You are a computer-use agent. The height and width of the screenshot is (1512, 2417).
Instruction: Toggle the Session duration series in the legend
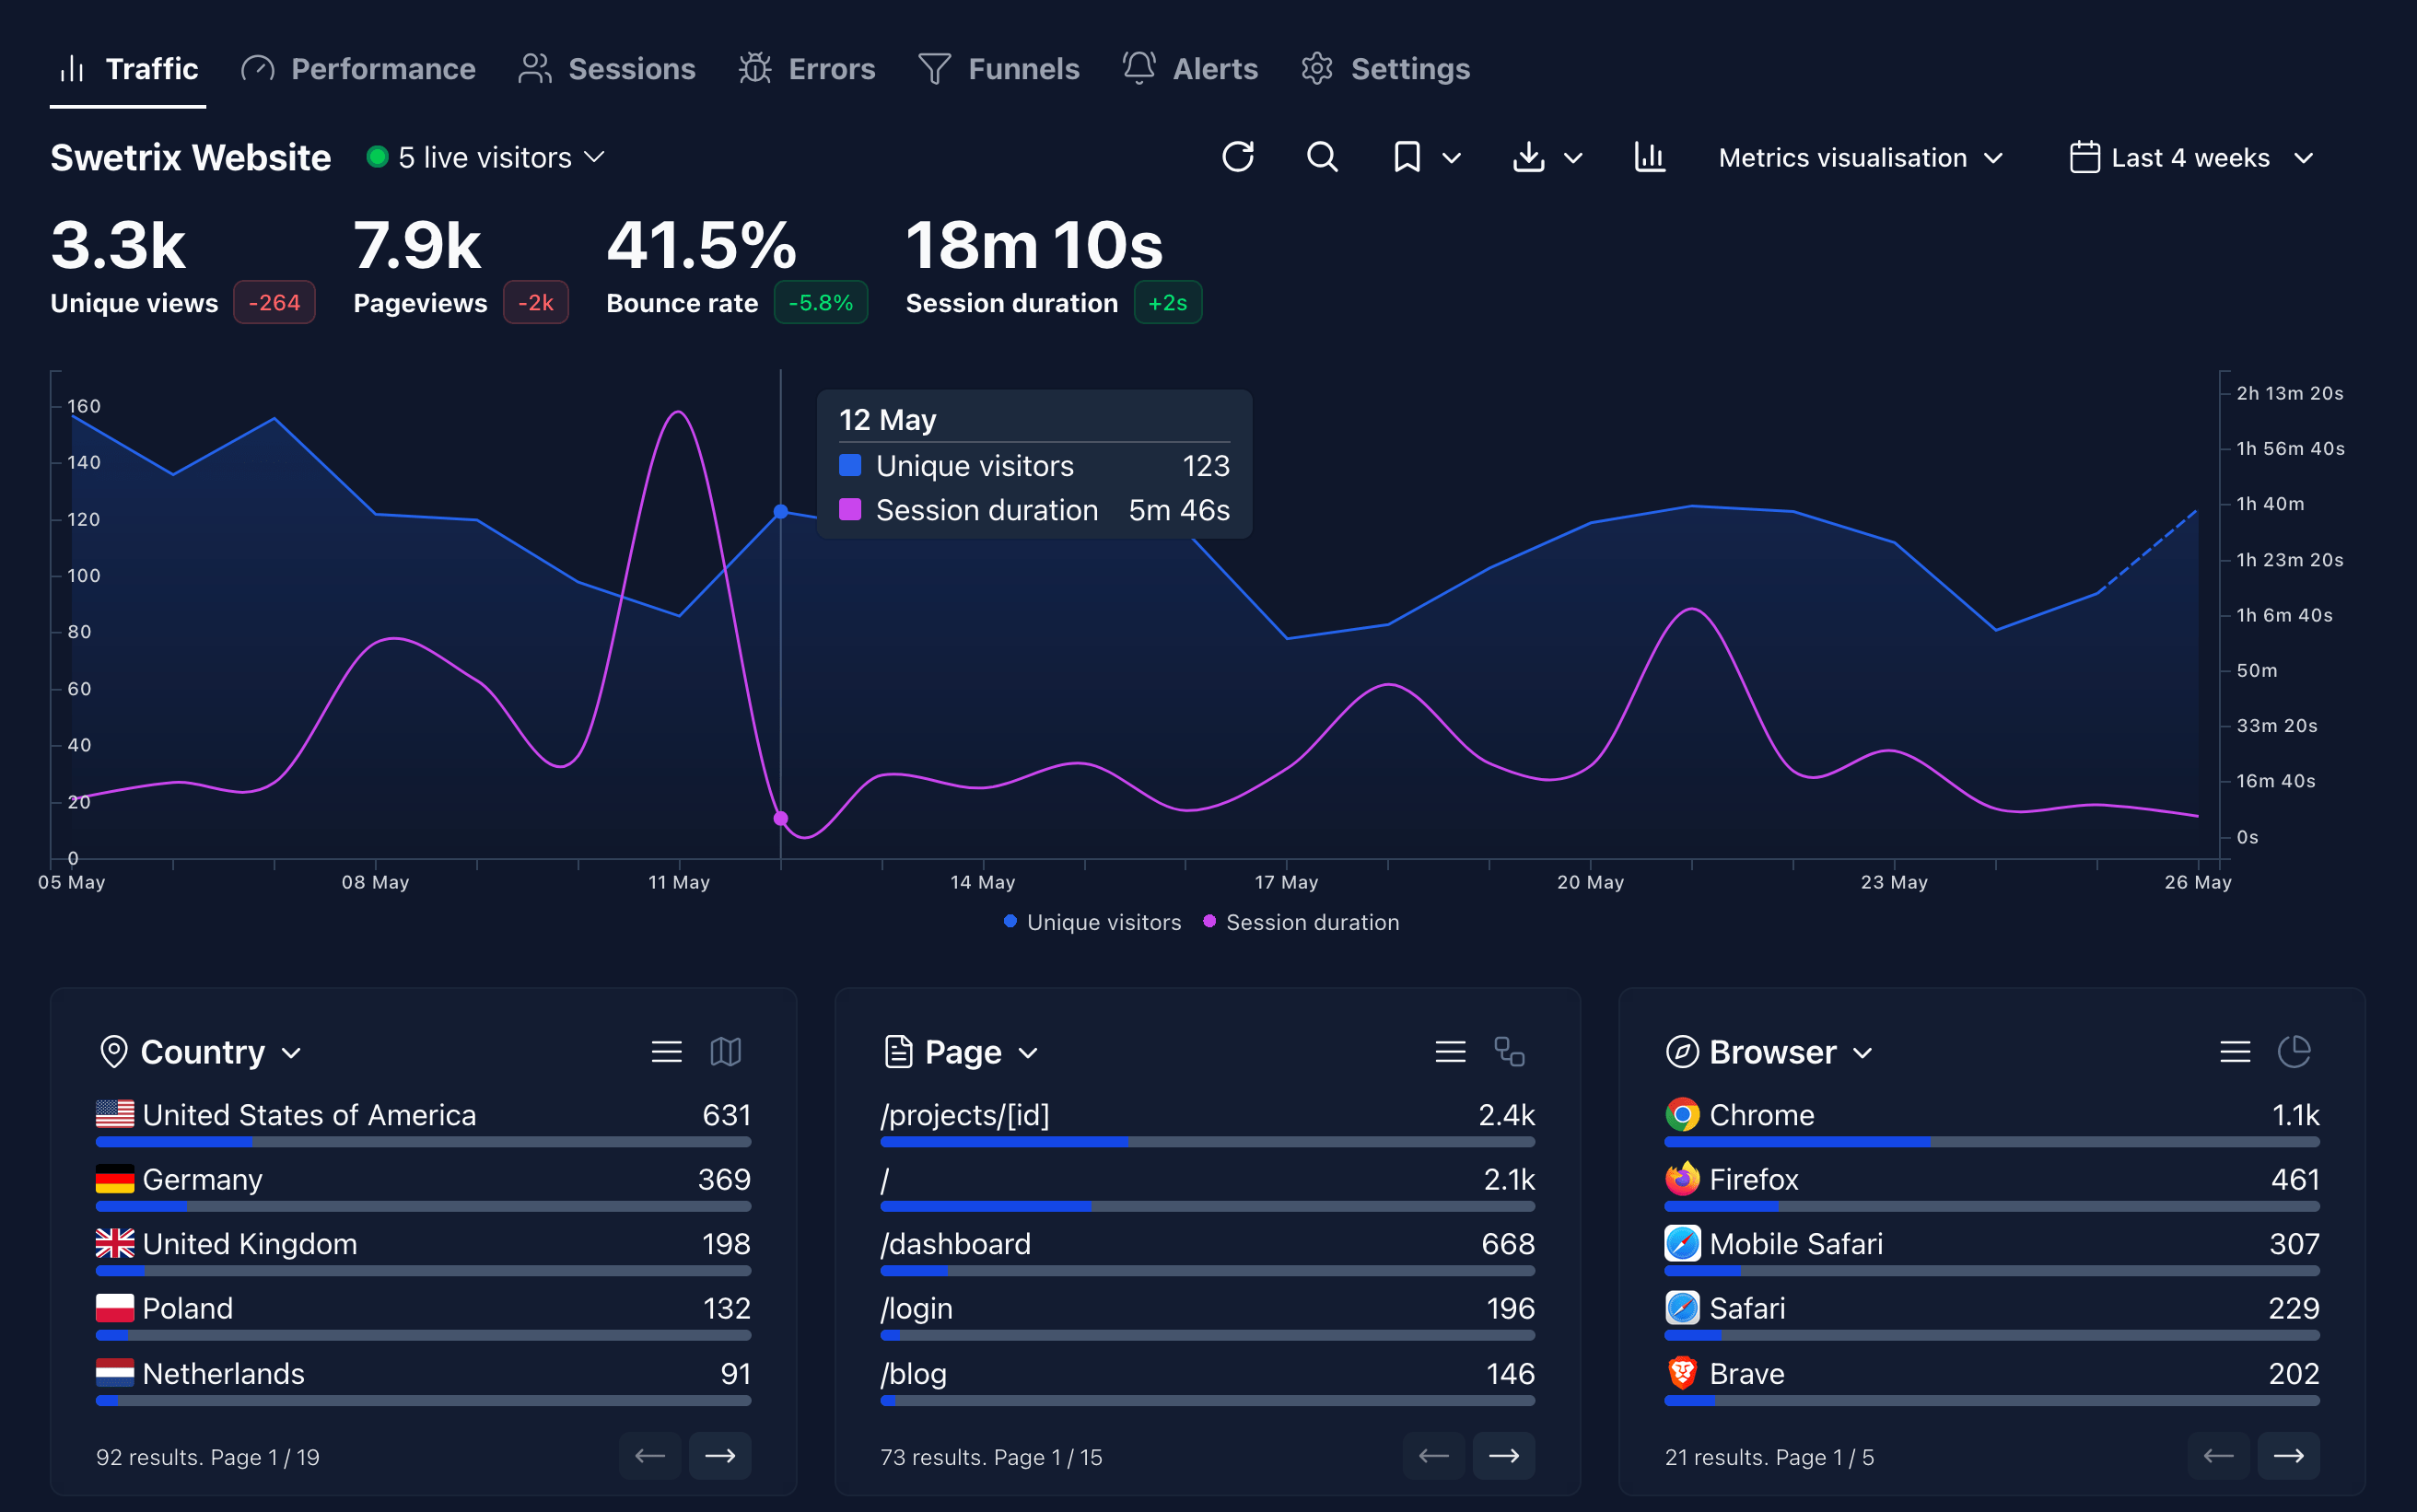click(x=1300, y=922)
